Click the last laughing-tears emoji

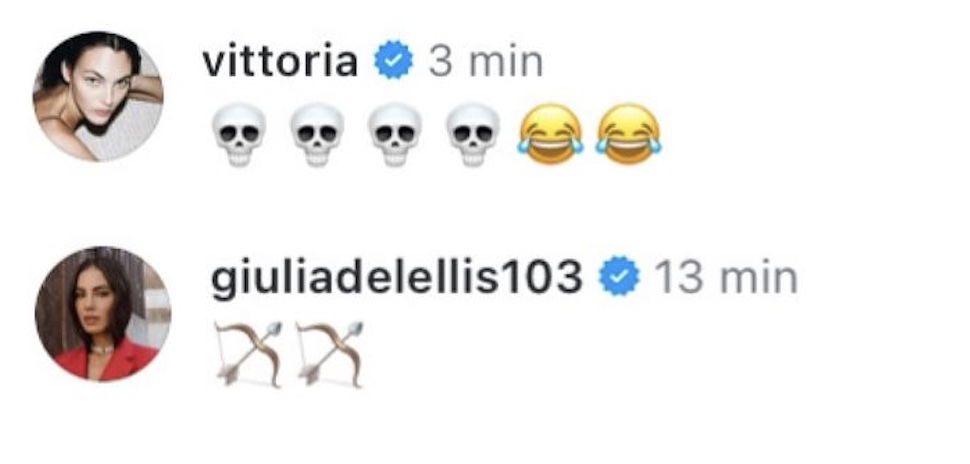pyautogui.click(x=629, y=134)
